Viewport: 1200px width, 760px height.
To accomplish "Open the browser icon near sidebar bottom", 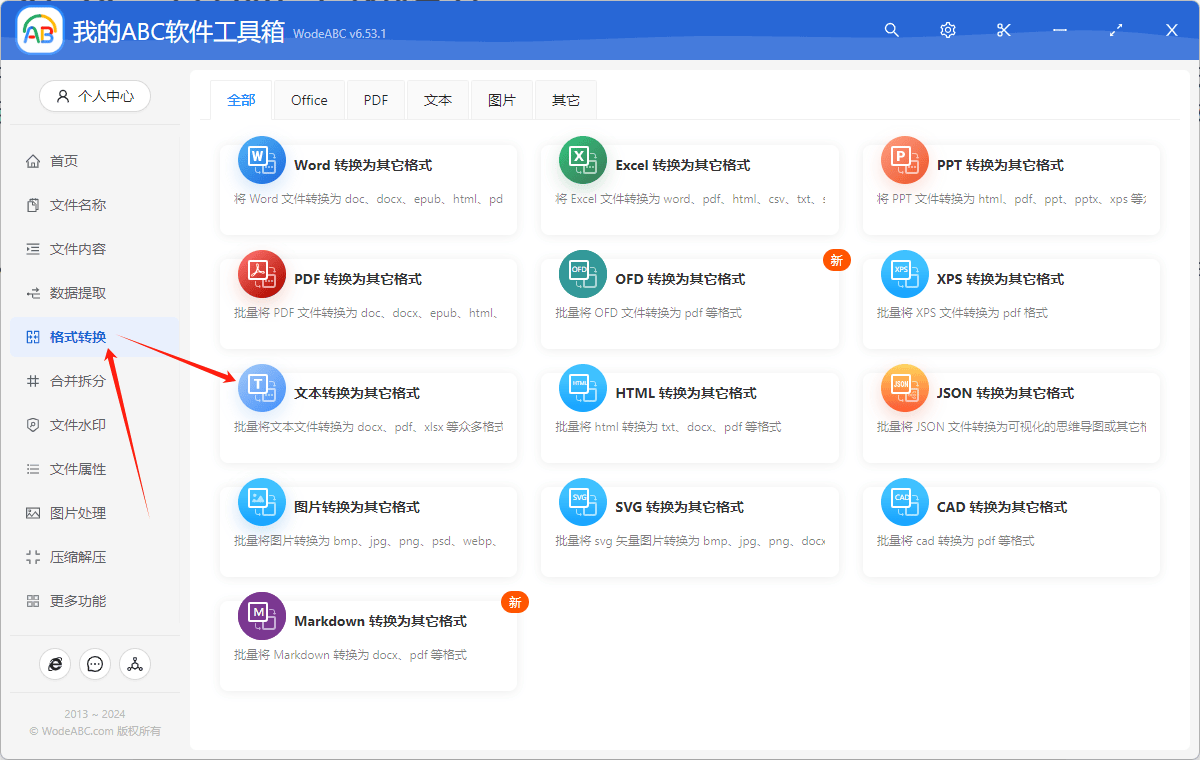I will coord(55,663).
